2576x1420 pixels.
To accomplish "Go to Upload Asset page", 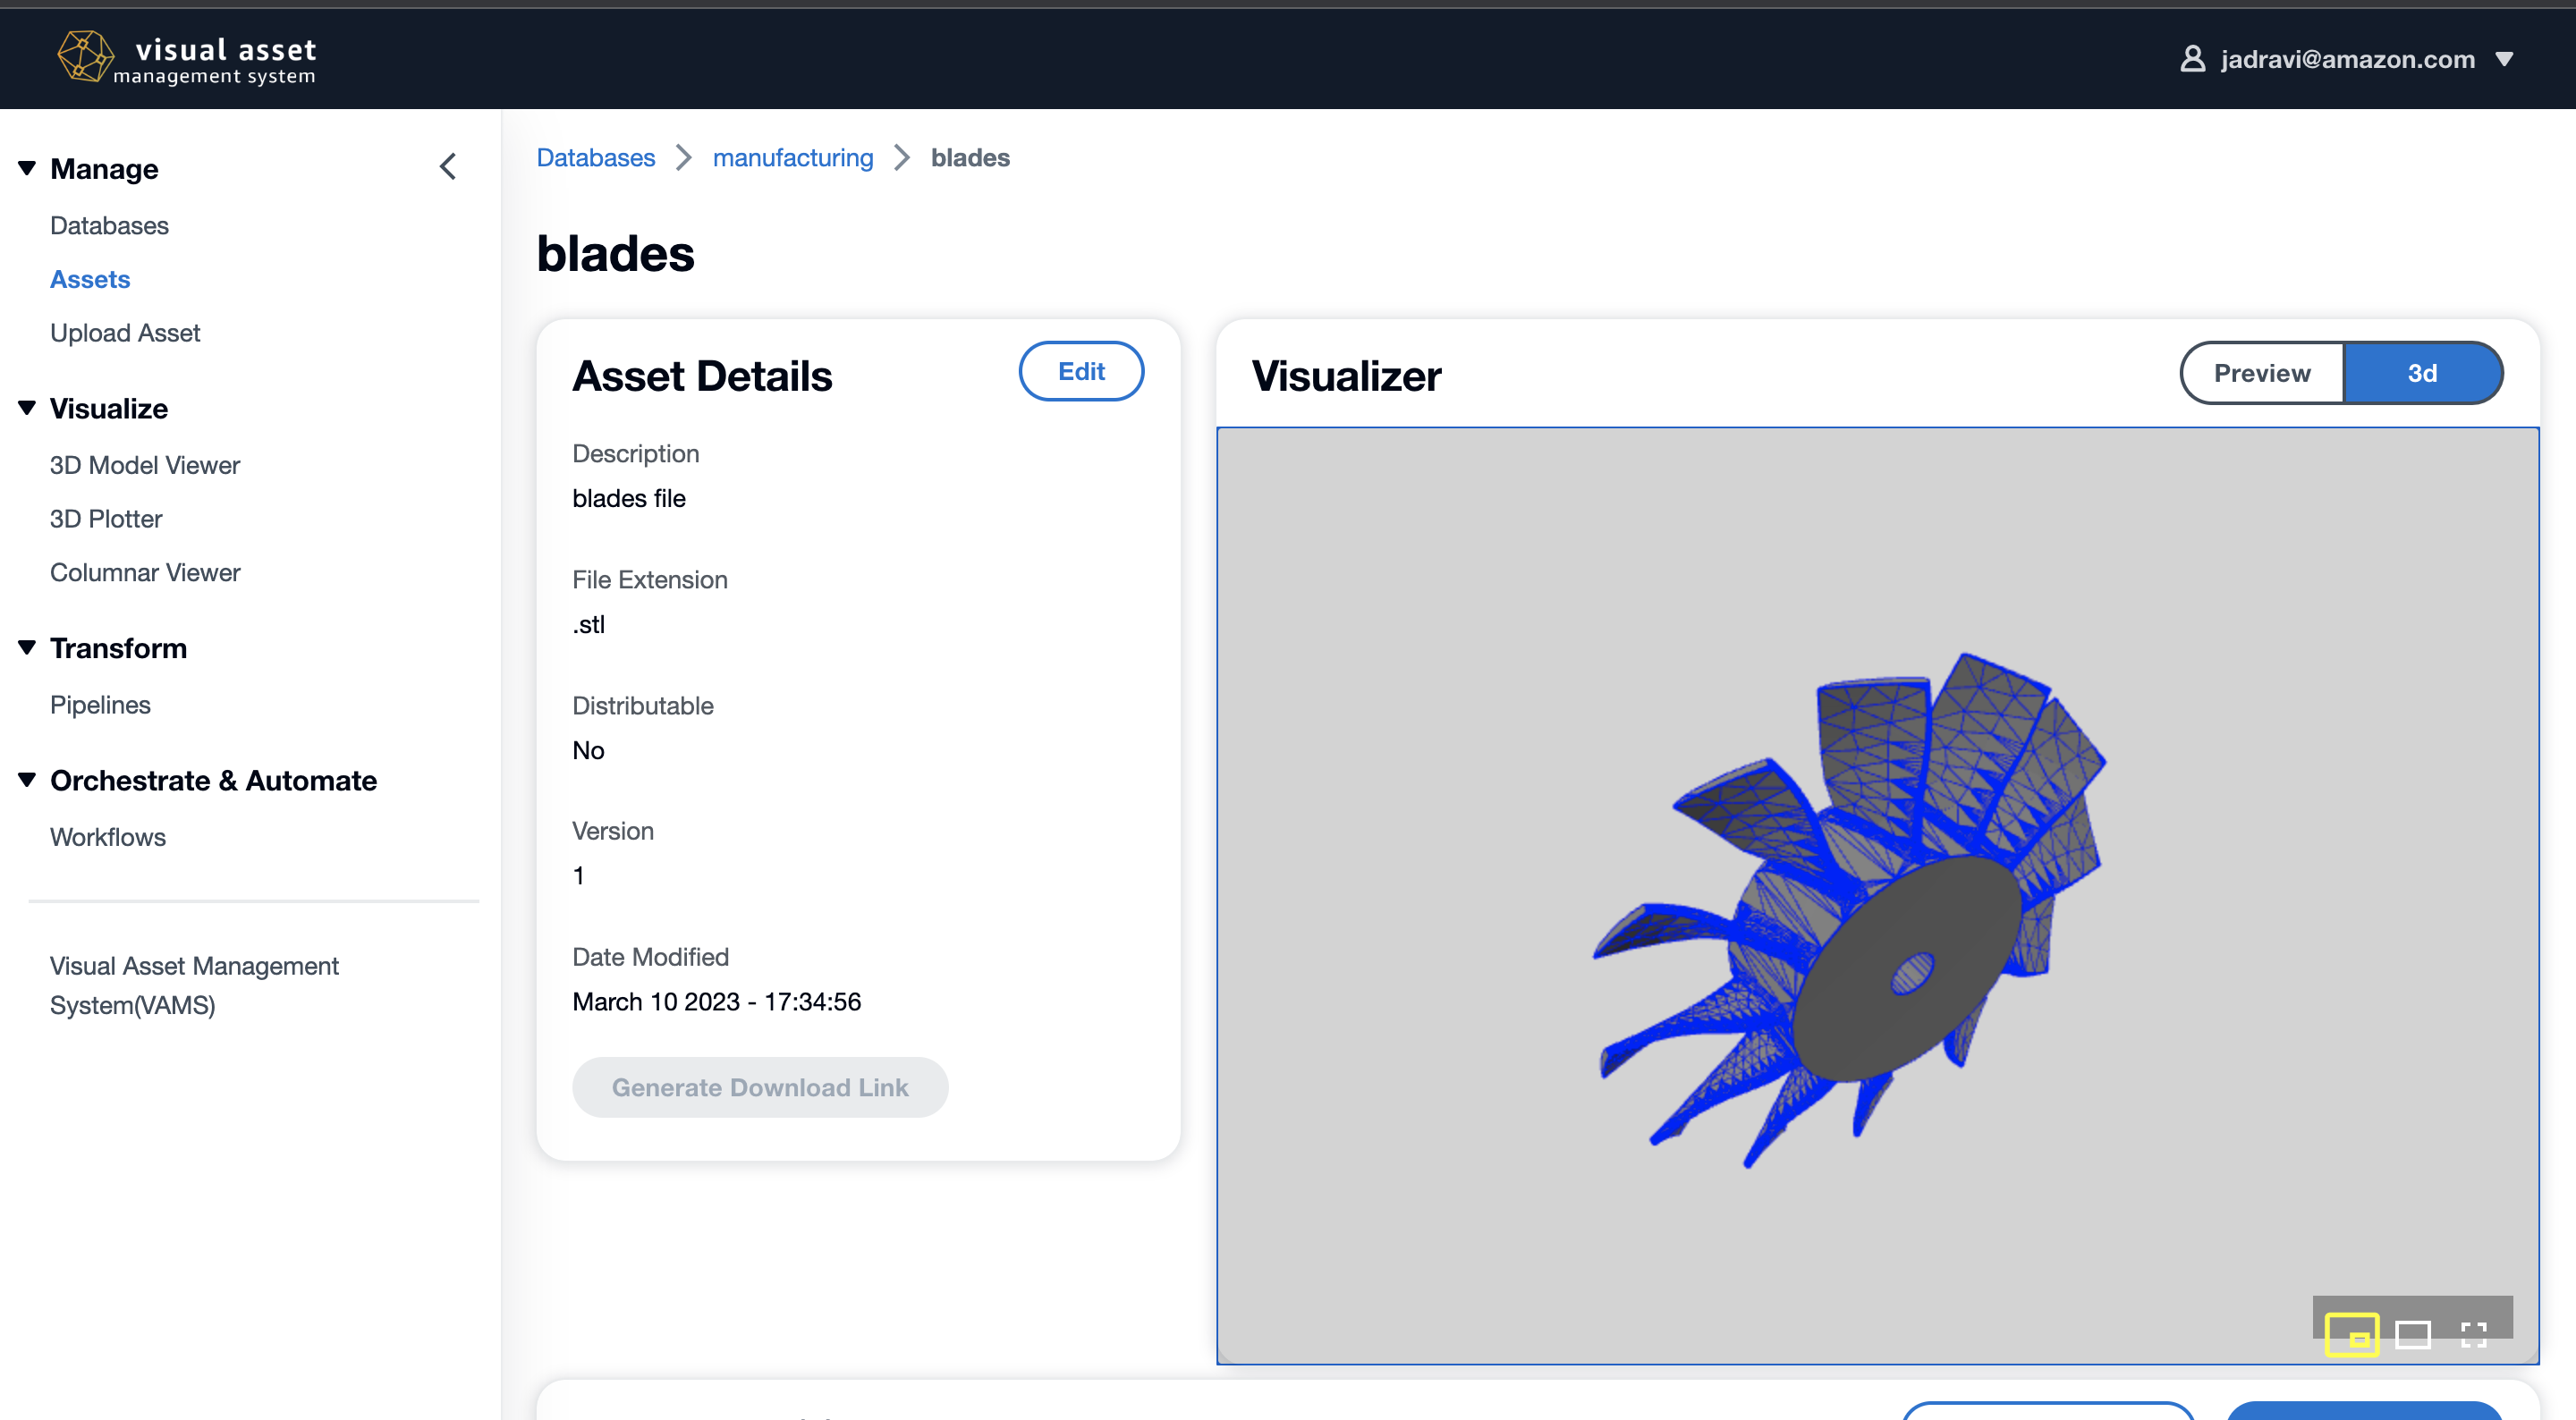I will [125, 333].
